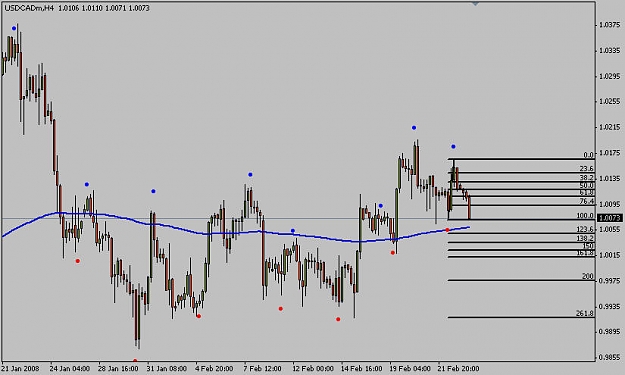The image size is (625, 375).
Task: Click the 0.9935 price axis label
Action: pos(610,306)
